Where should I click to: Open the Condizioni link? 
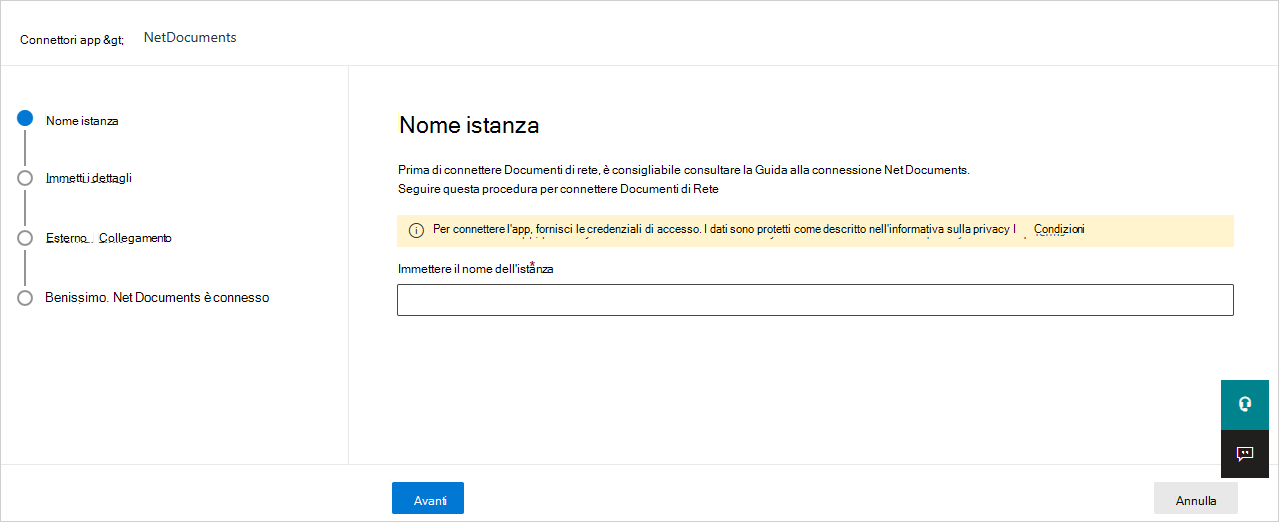pos(1059,230)
